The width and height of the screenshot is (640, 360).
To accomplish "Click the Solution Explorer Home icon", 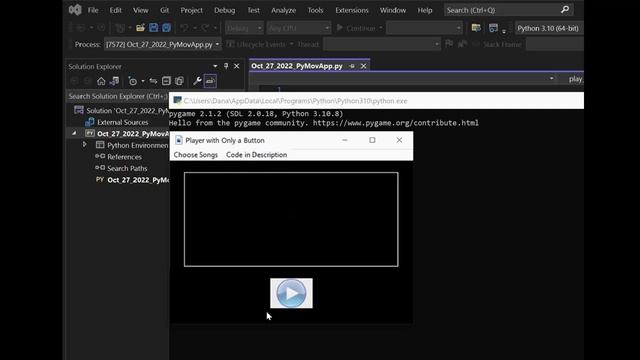I will coord(101,81).
